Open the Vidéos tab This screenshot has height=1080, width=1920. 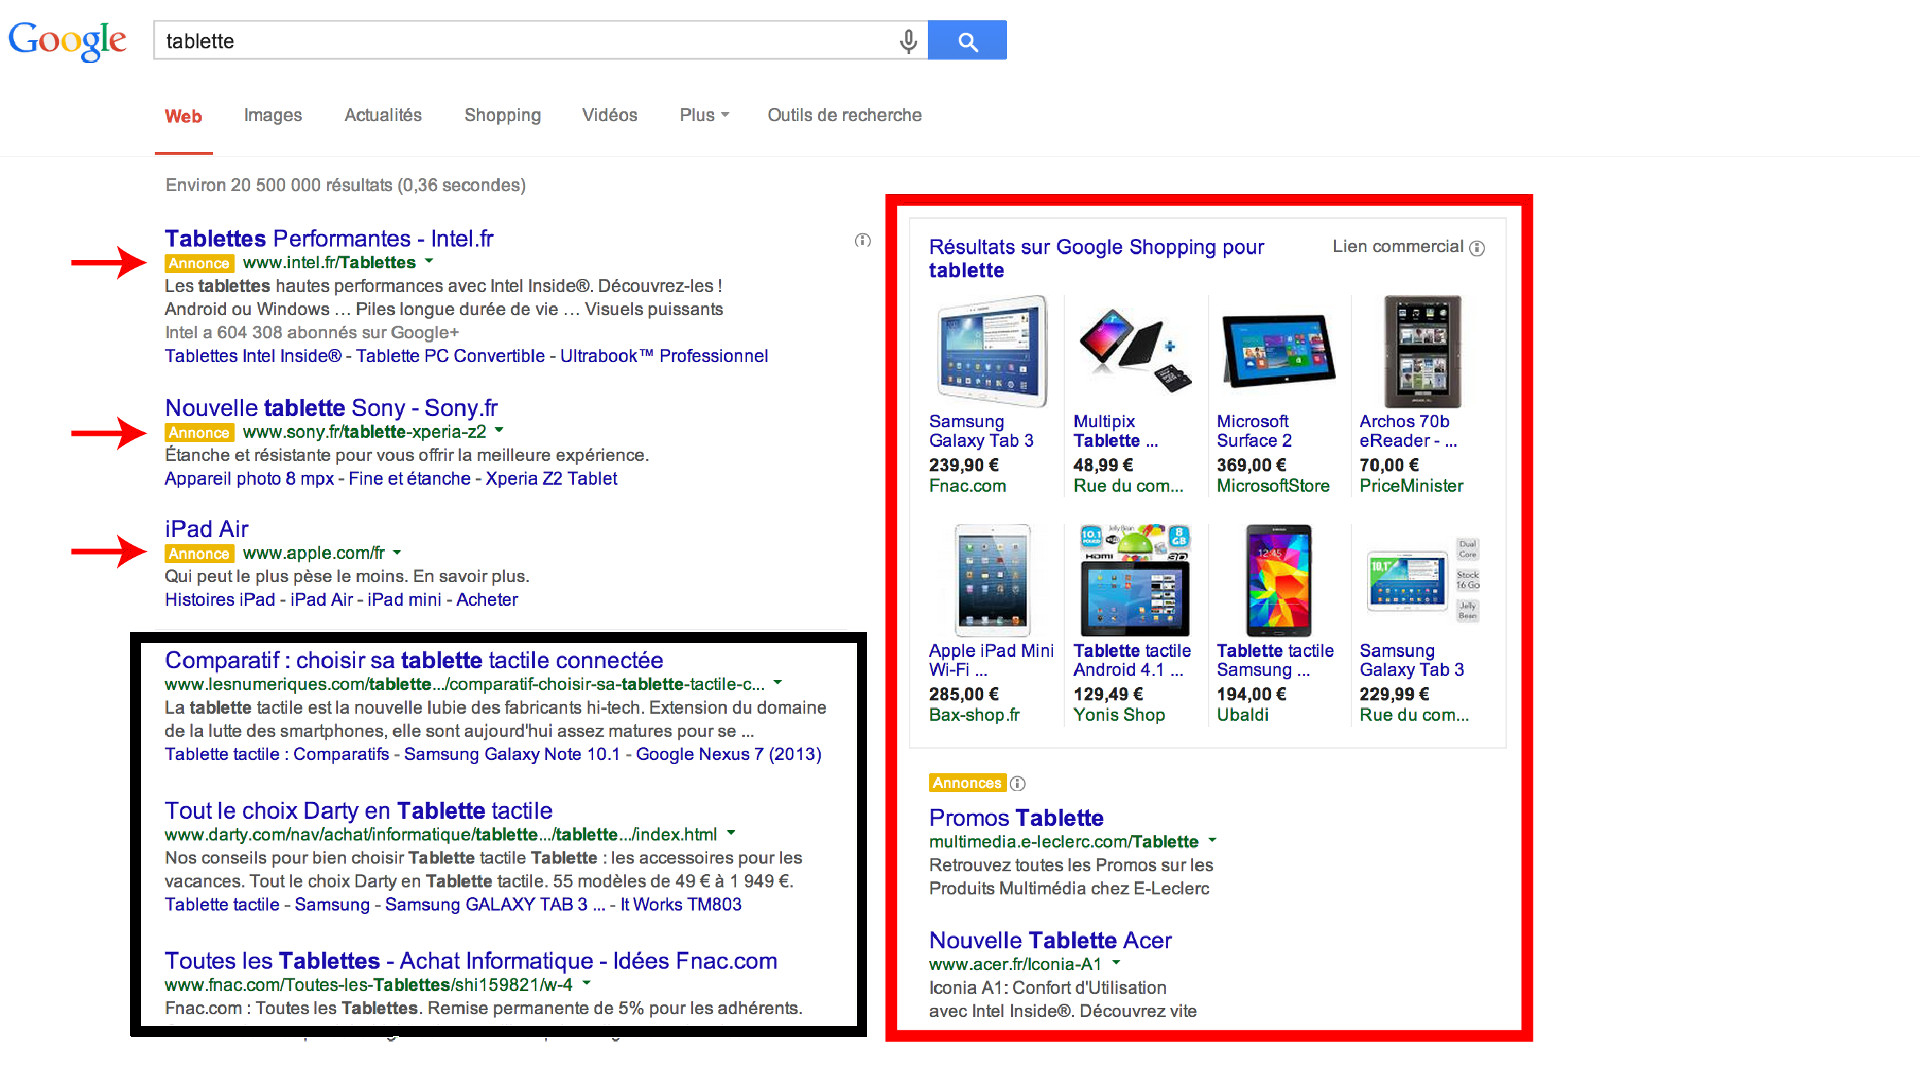(610, 115)
